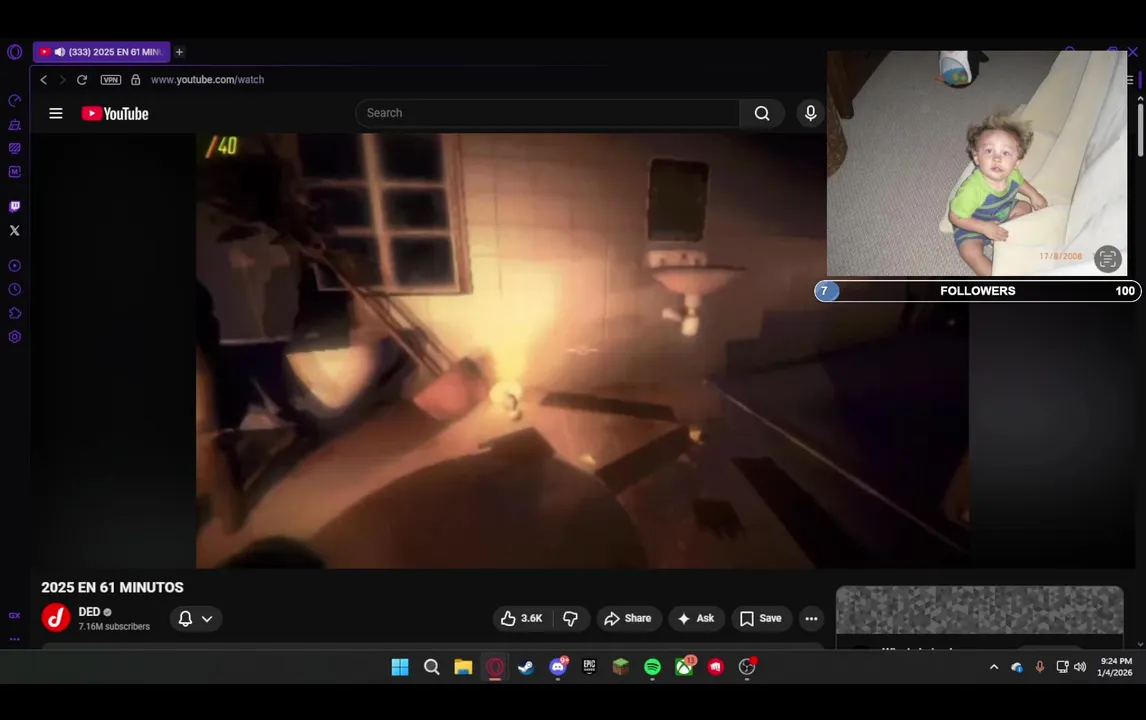This screenshot has height=720, width=1146.
Task: Click the address bar URL
Action: pos(208,80)
